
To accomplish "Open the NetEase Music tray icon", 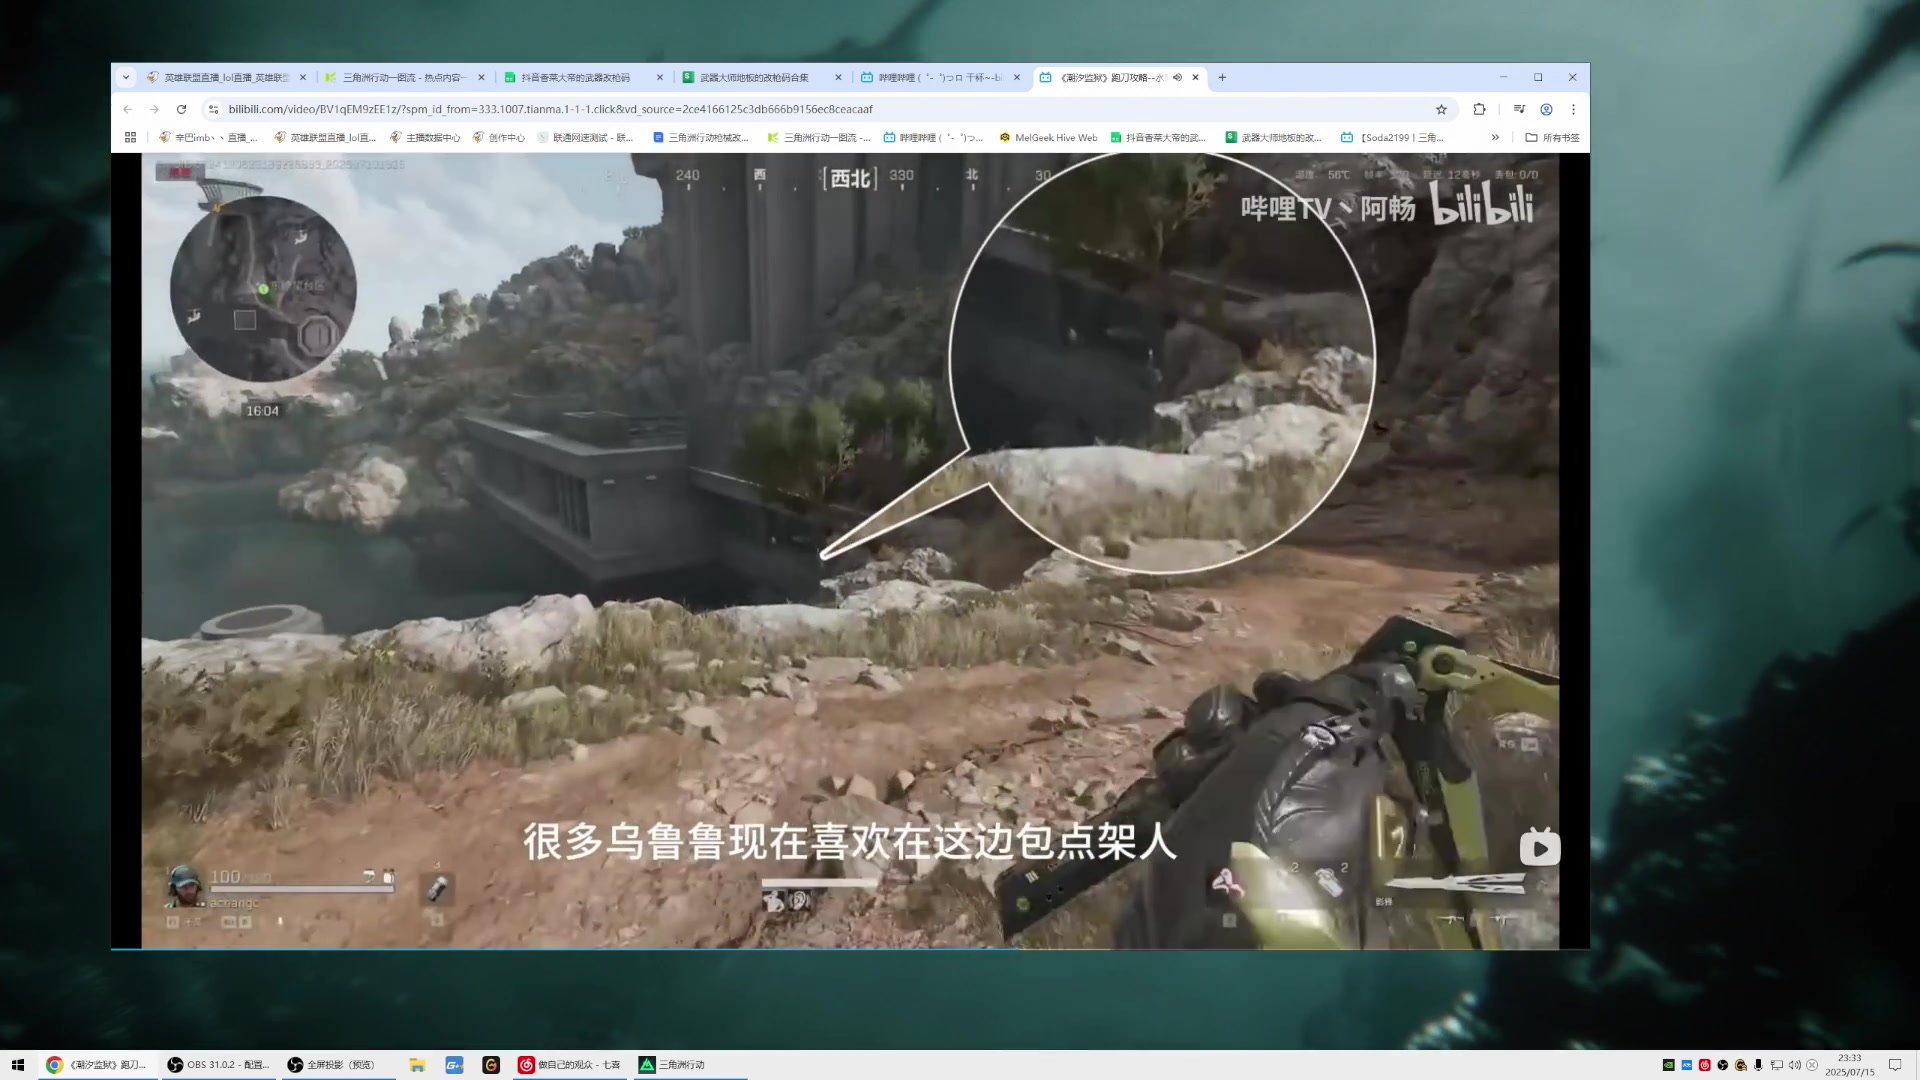I will coord(1704,1065).
